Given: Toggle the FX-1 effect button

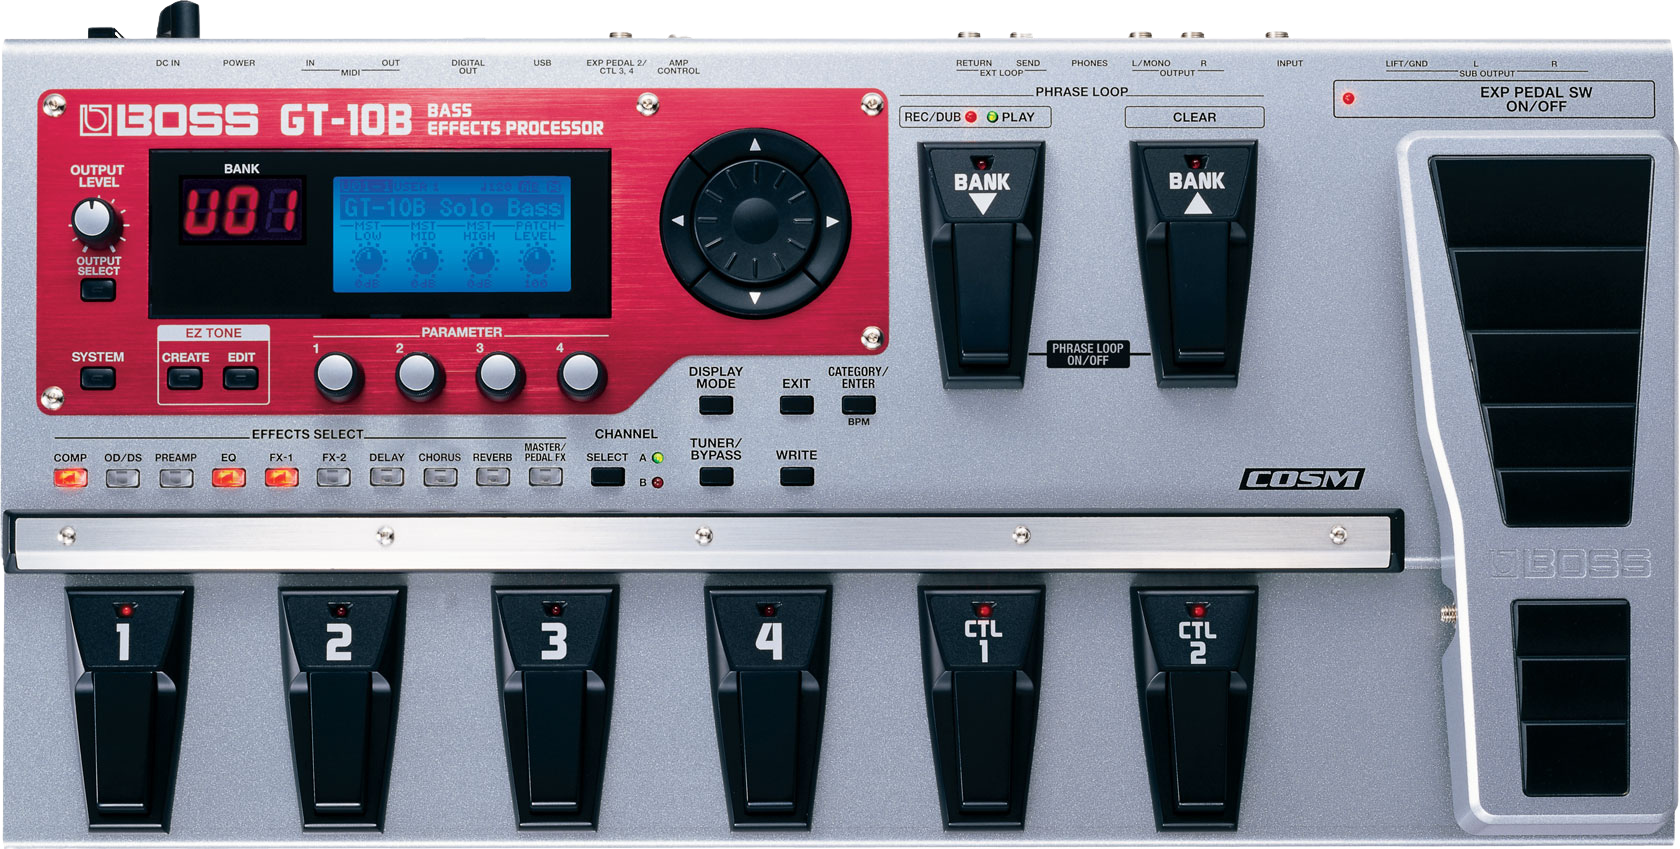Looking at the screenshot, I should [x=281, y=478].
